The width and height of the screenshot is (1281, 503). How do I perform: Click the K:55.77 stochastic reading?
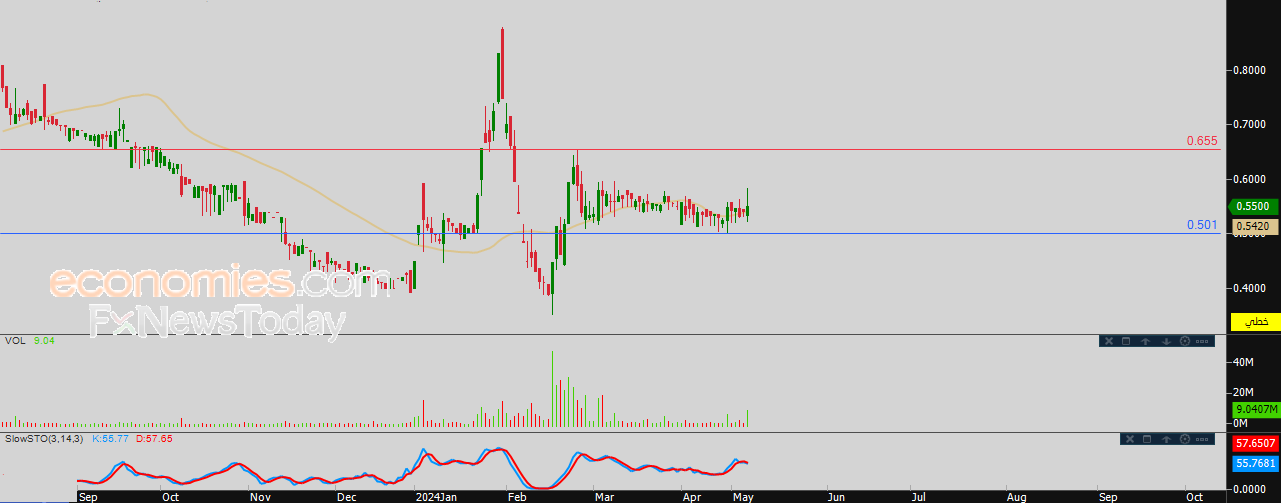click(112, 438)
